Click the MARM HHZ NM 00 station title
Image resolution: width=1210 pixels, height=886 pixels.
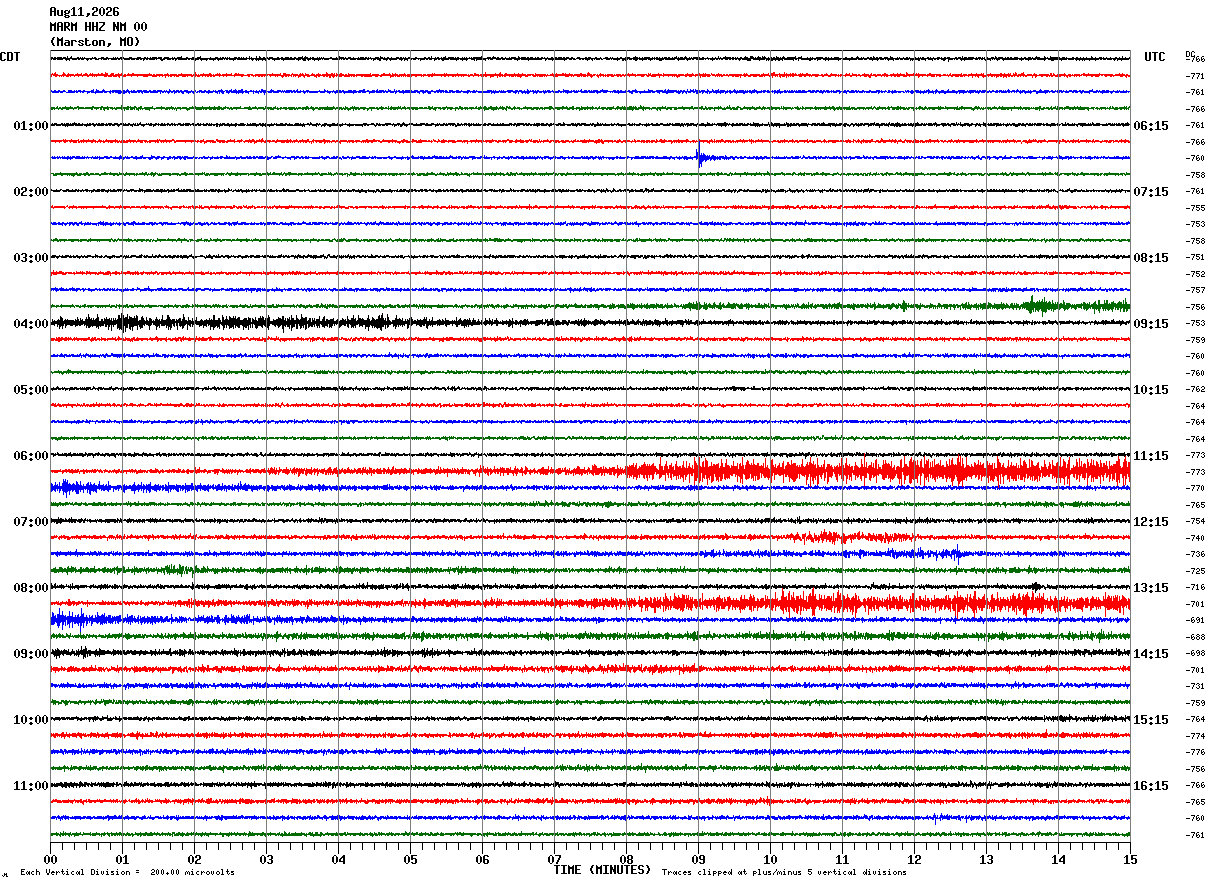(98, 27)
